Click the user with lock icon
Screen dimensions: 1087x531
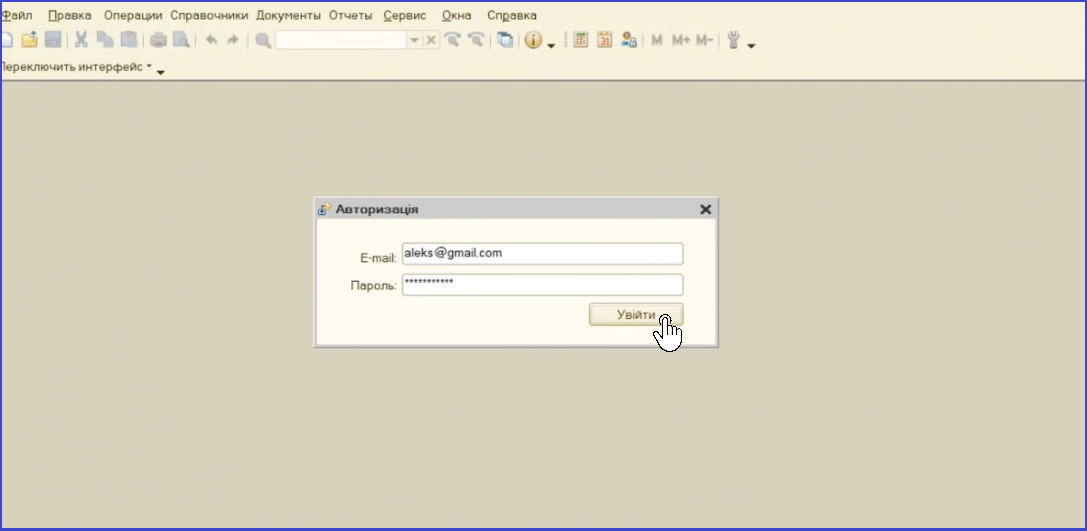pos(629,40)
